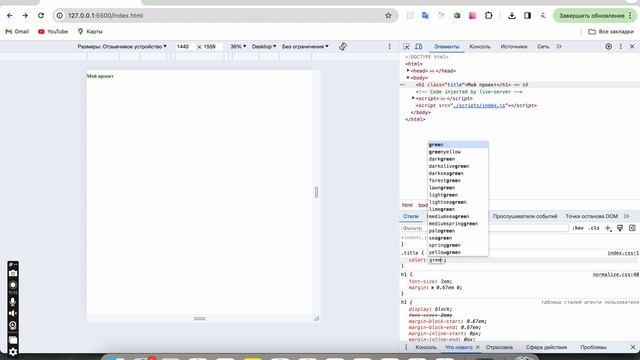Toggle the :hov element state panel
Screen dimensions: 640x360
pos(578,228)
